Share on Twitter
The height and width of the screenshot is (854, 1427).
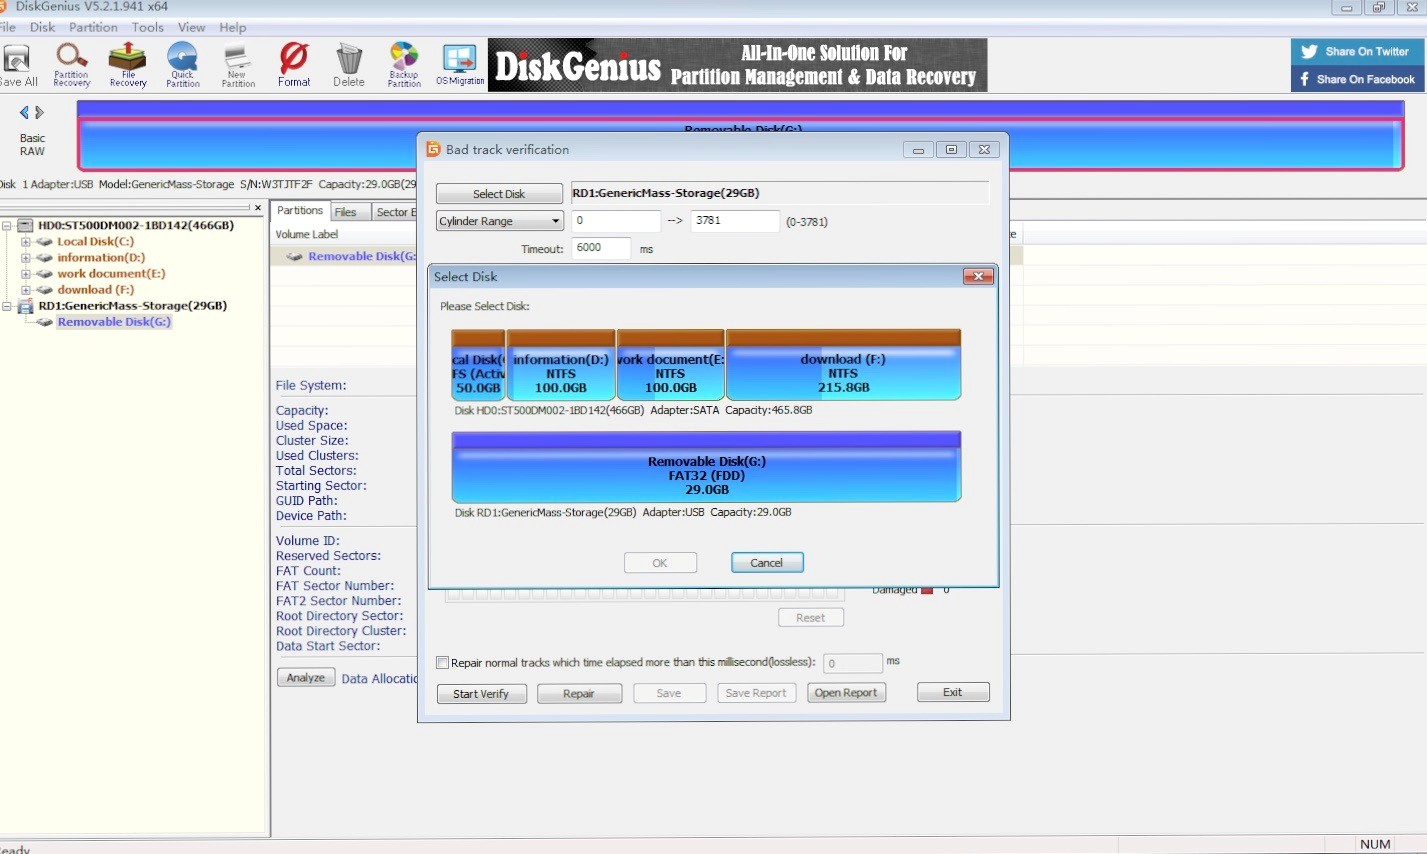point(1357,52)
